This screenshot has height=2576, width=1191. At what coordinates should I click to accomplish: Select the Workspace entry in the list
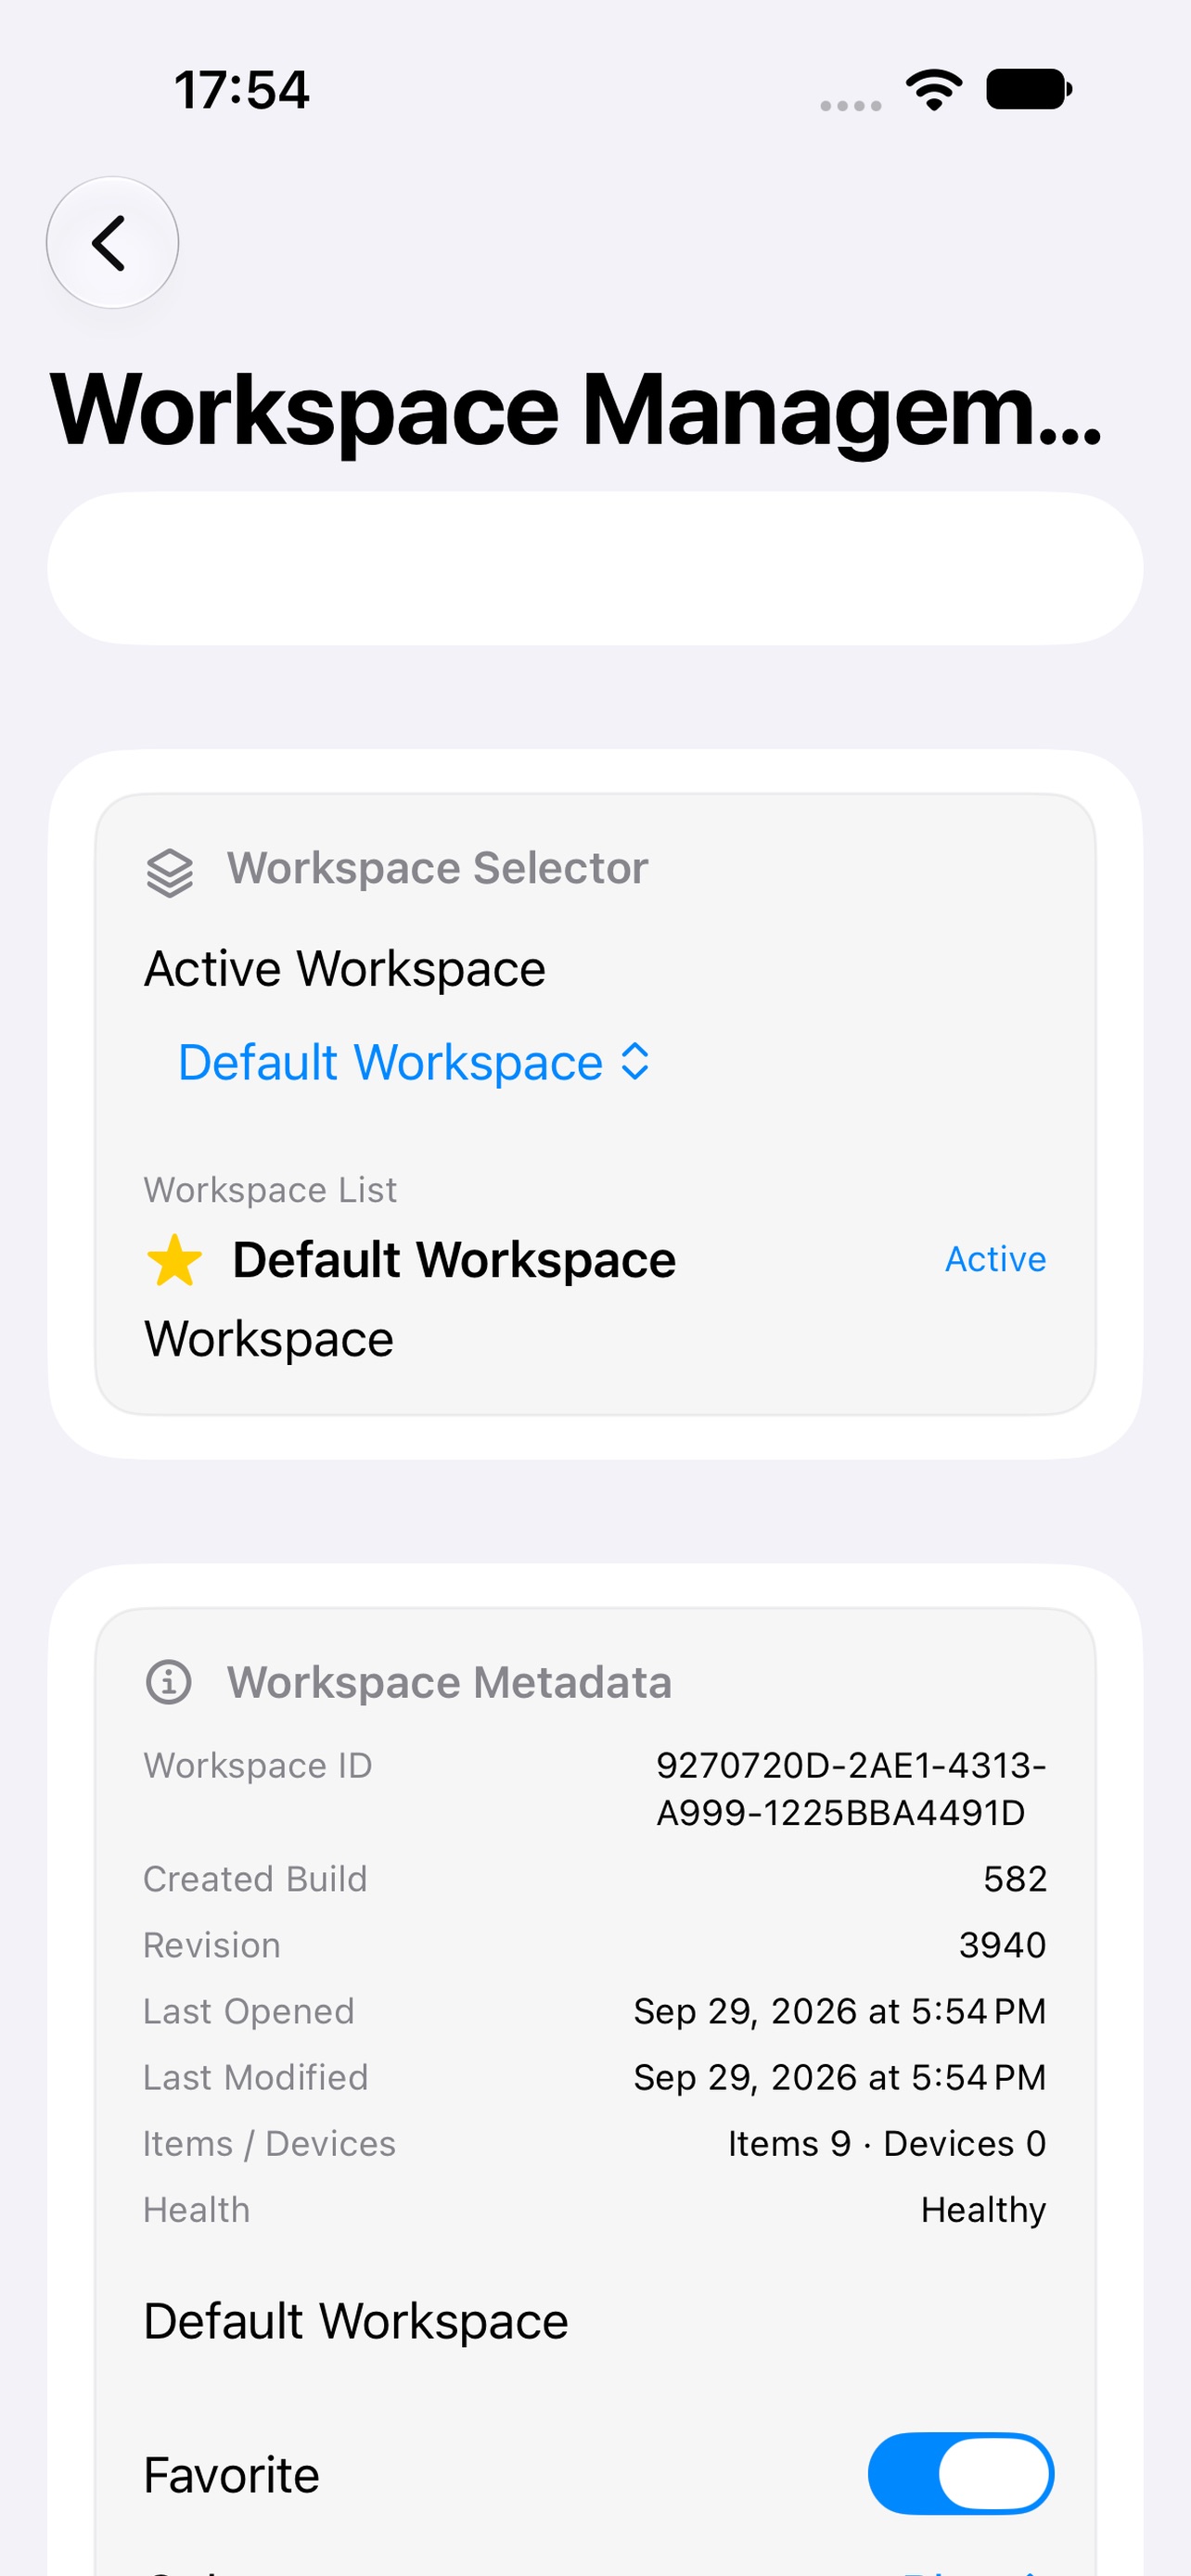point(269,1339)
